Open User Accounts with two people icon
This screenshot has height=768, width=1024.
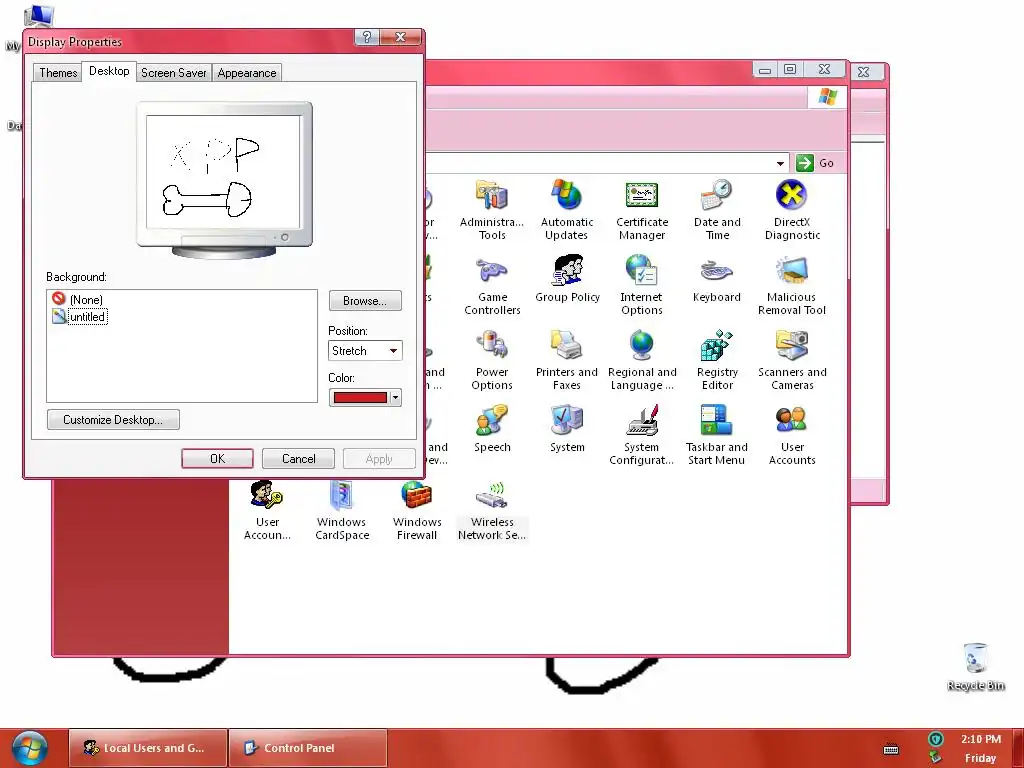792,434
